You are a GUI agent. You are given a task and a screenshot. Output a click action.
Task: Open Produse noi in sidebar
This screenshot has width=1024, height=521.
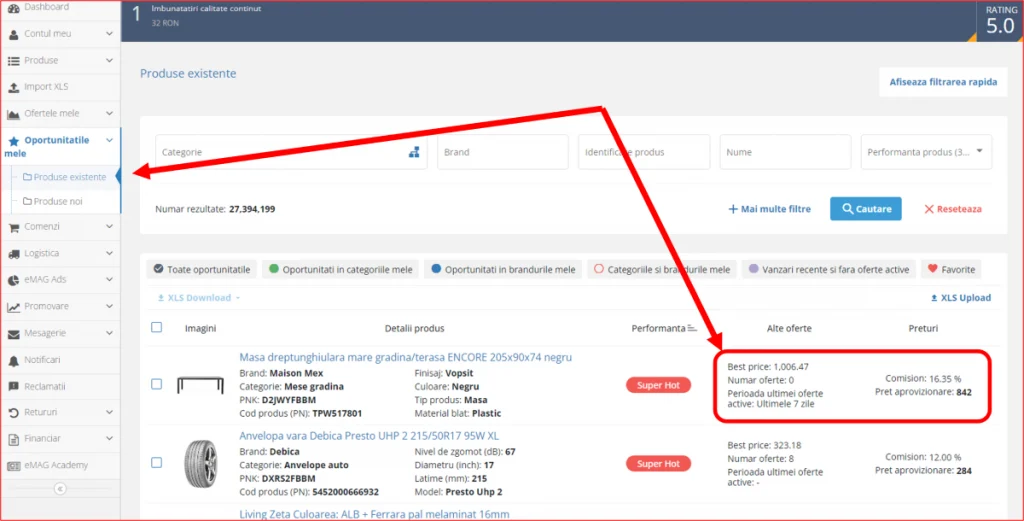pos(58,201)
